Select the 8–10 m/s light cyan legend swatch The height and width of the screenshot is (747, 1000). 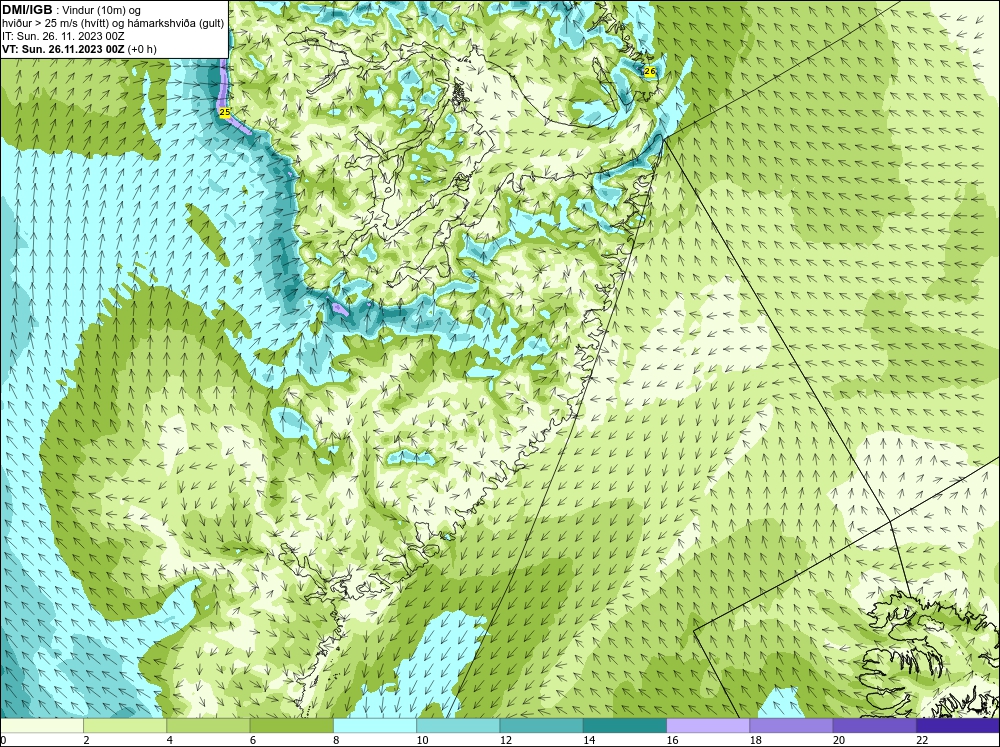(x=375, y=725)
